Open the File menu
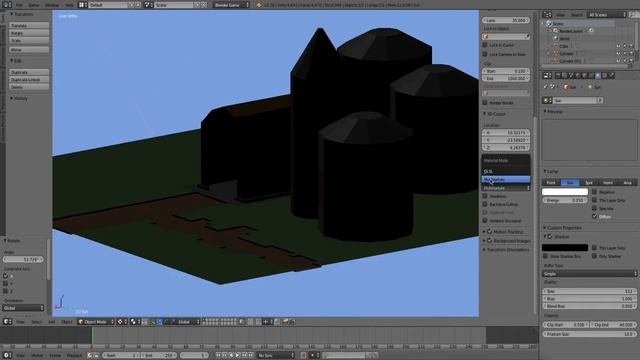This screenshot has height=360, width=640. pos(19,5)
